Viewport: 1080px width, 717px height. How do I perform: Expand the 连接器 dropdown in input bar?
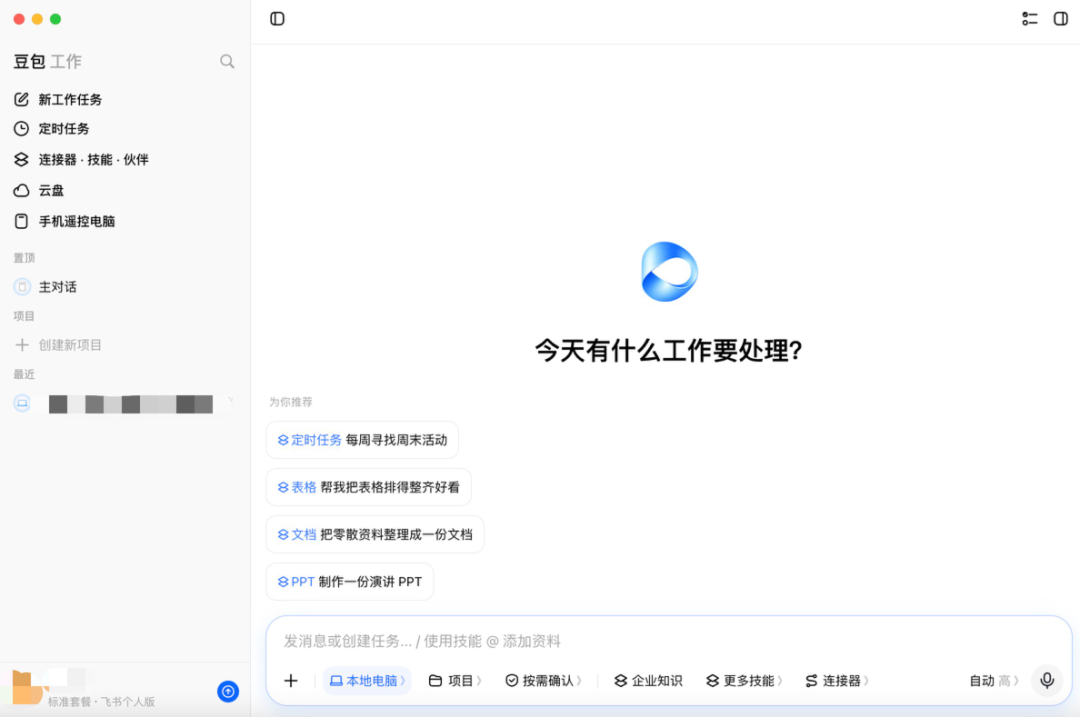pyautogui.click(x=837, y=680)
